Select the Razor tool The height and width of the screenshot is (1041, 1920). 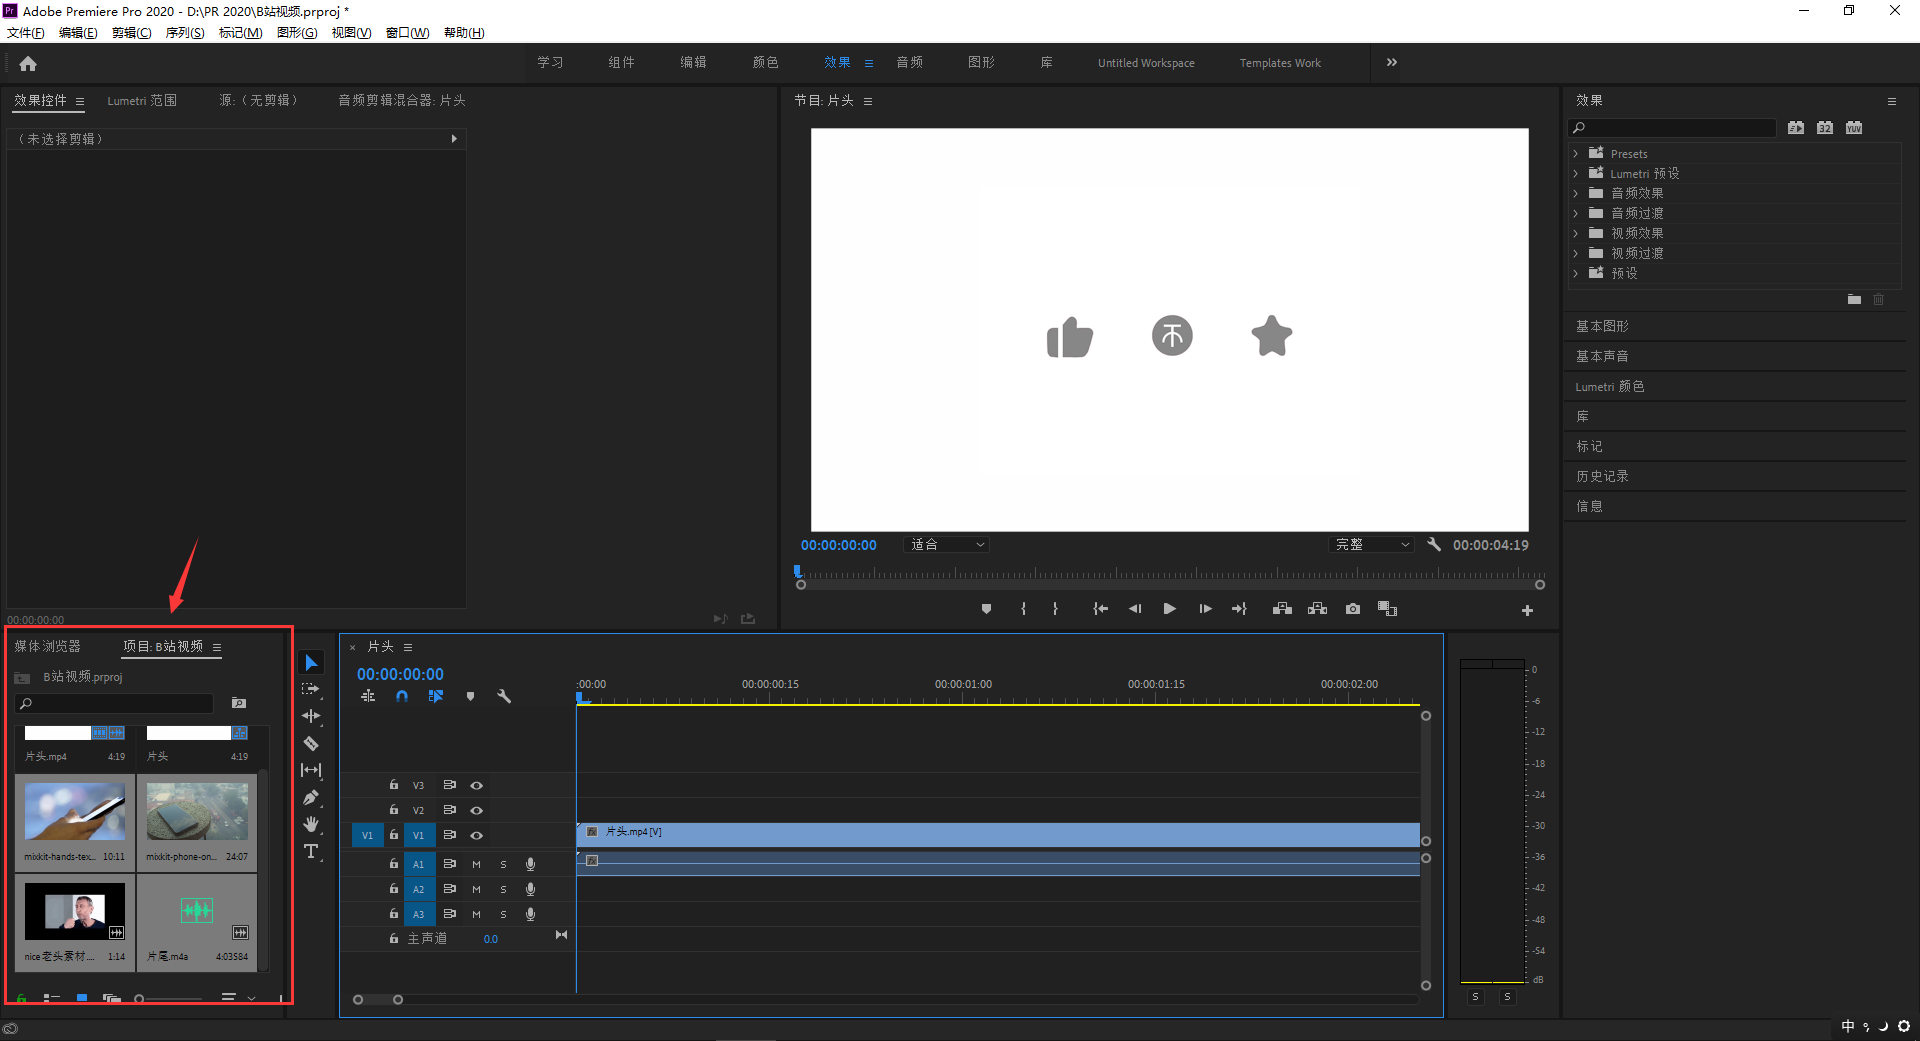tap(311, 743)
